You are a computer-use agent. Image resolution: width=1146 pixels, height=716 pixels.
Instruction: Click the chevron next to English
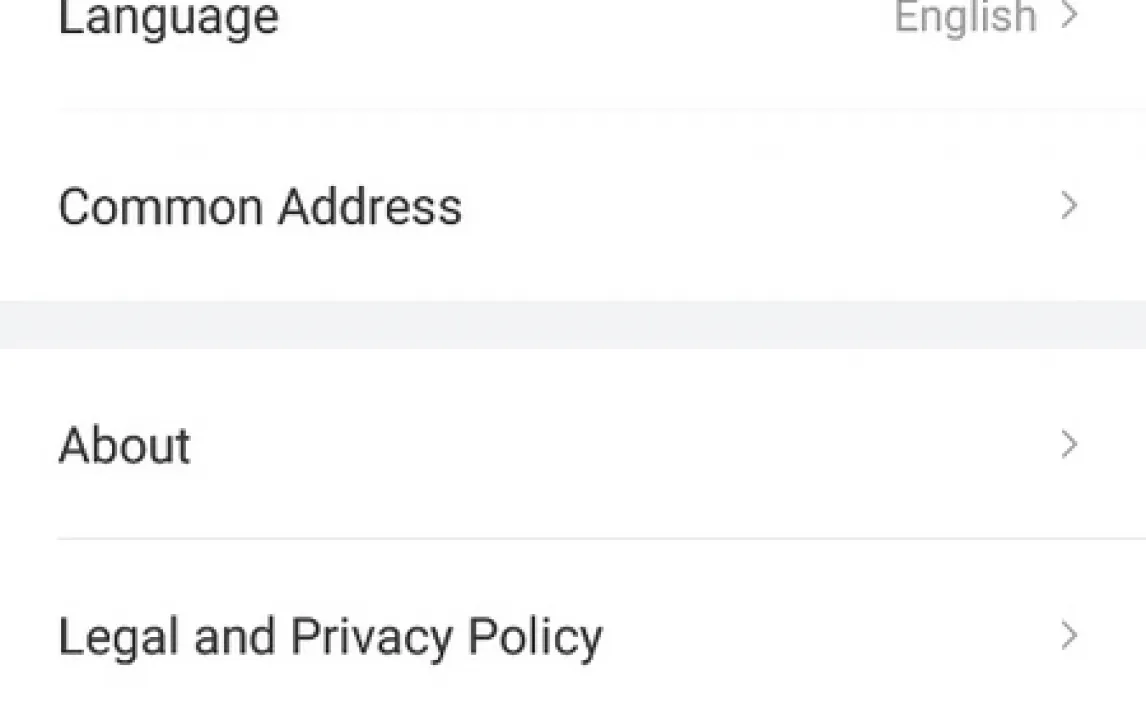click(1070, 16)
